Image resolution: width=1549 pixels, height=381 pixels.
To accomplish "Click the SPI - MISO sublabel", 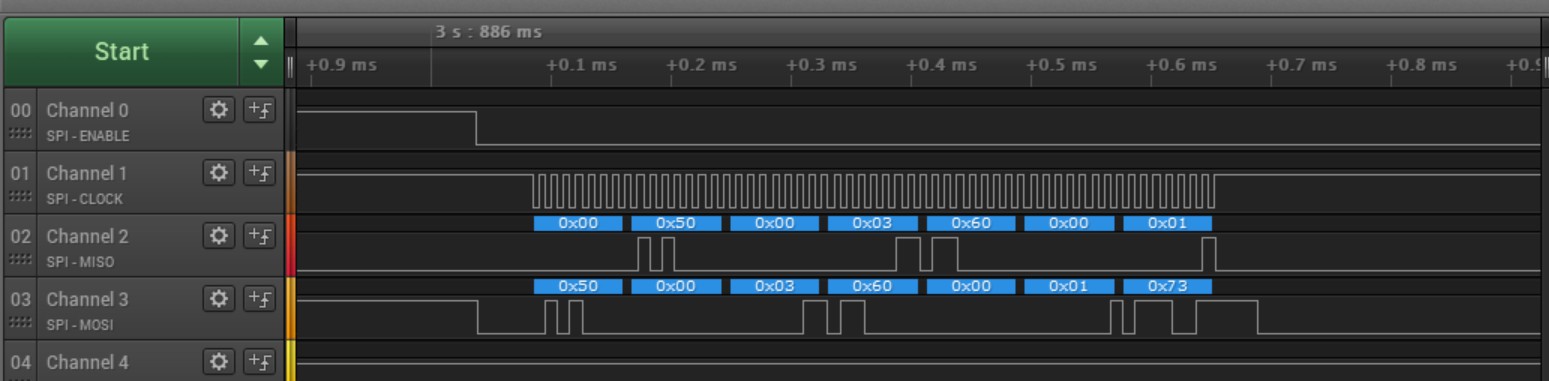I will click(80, 262).
